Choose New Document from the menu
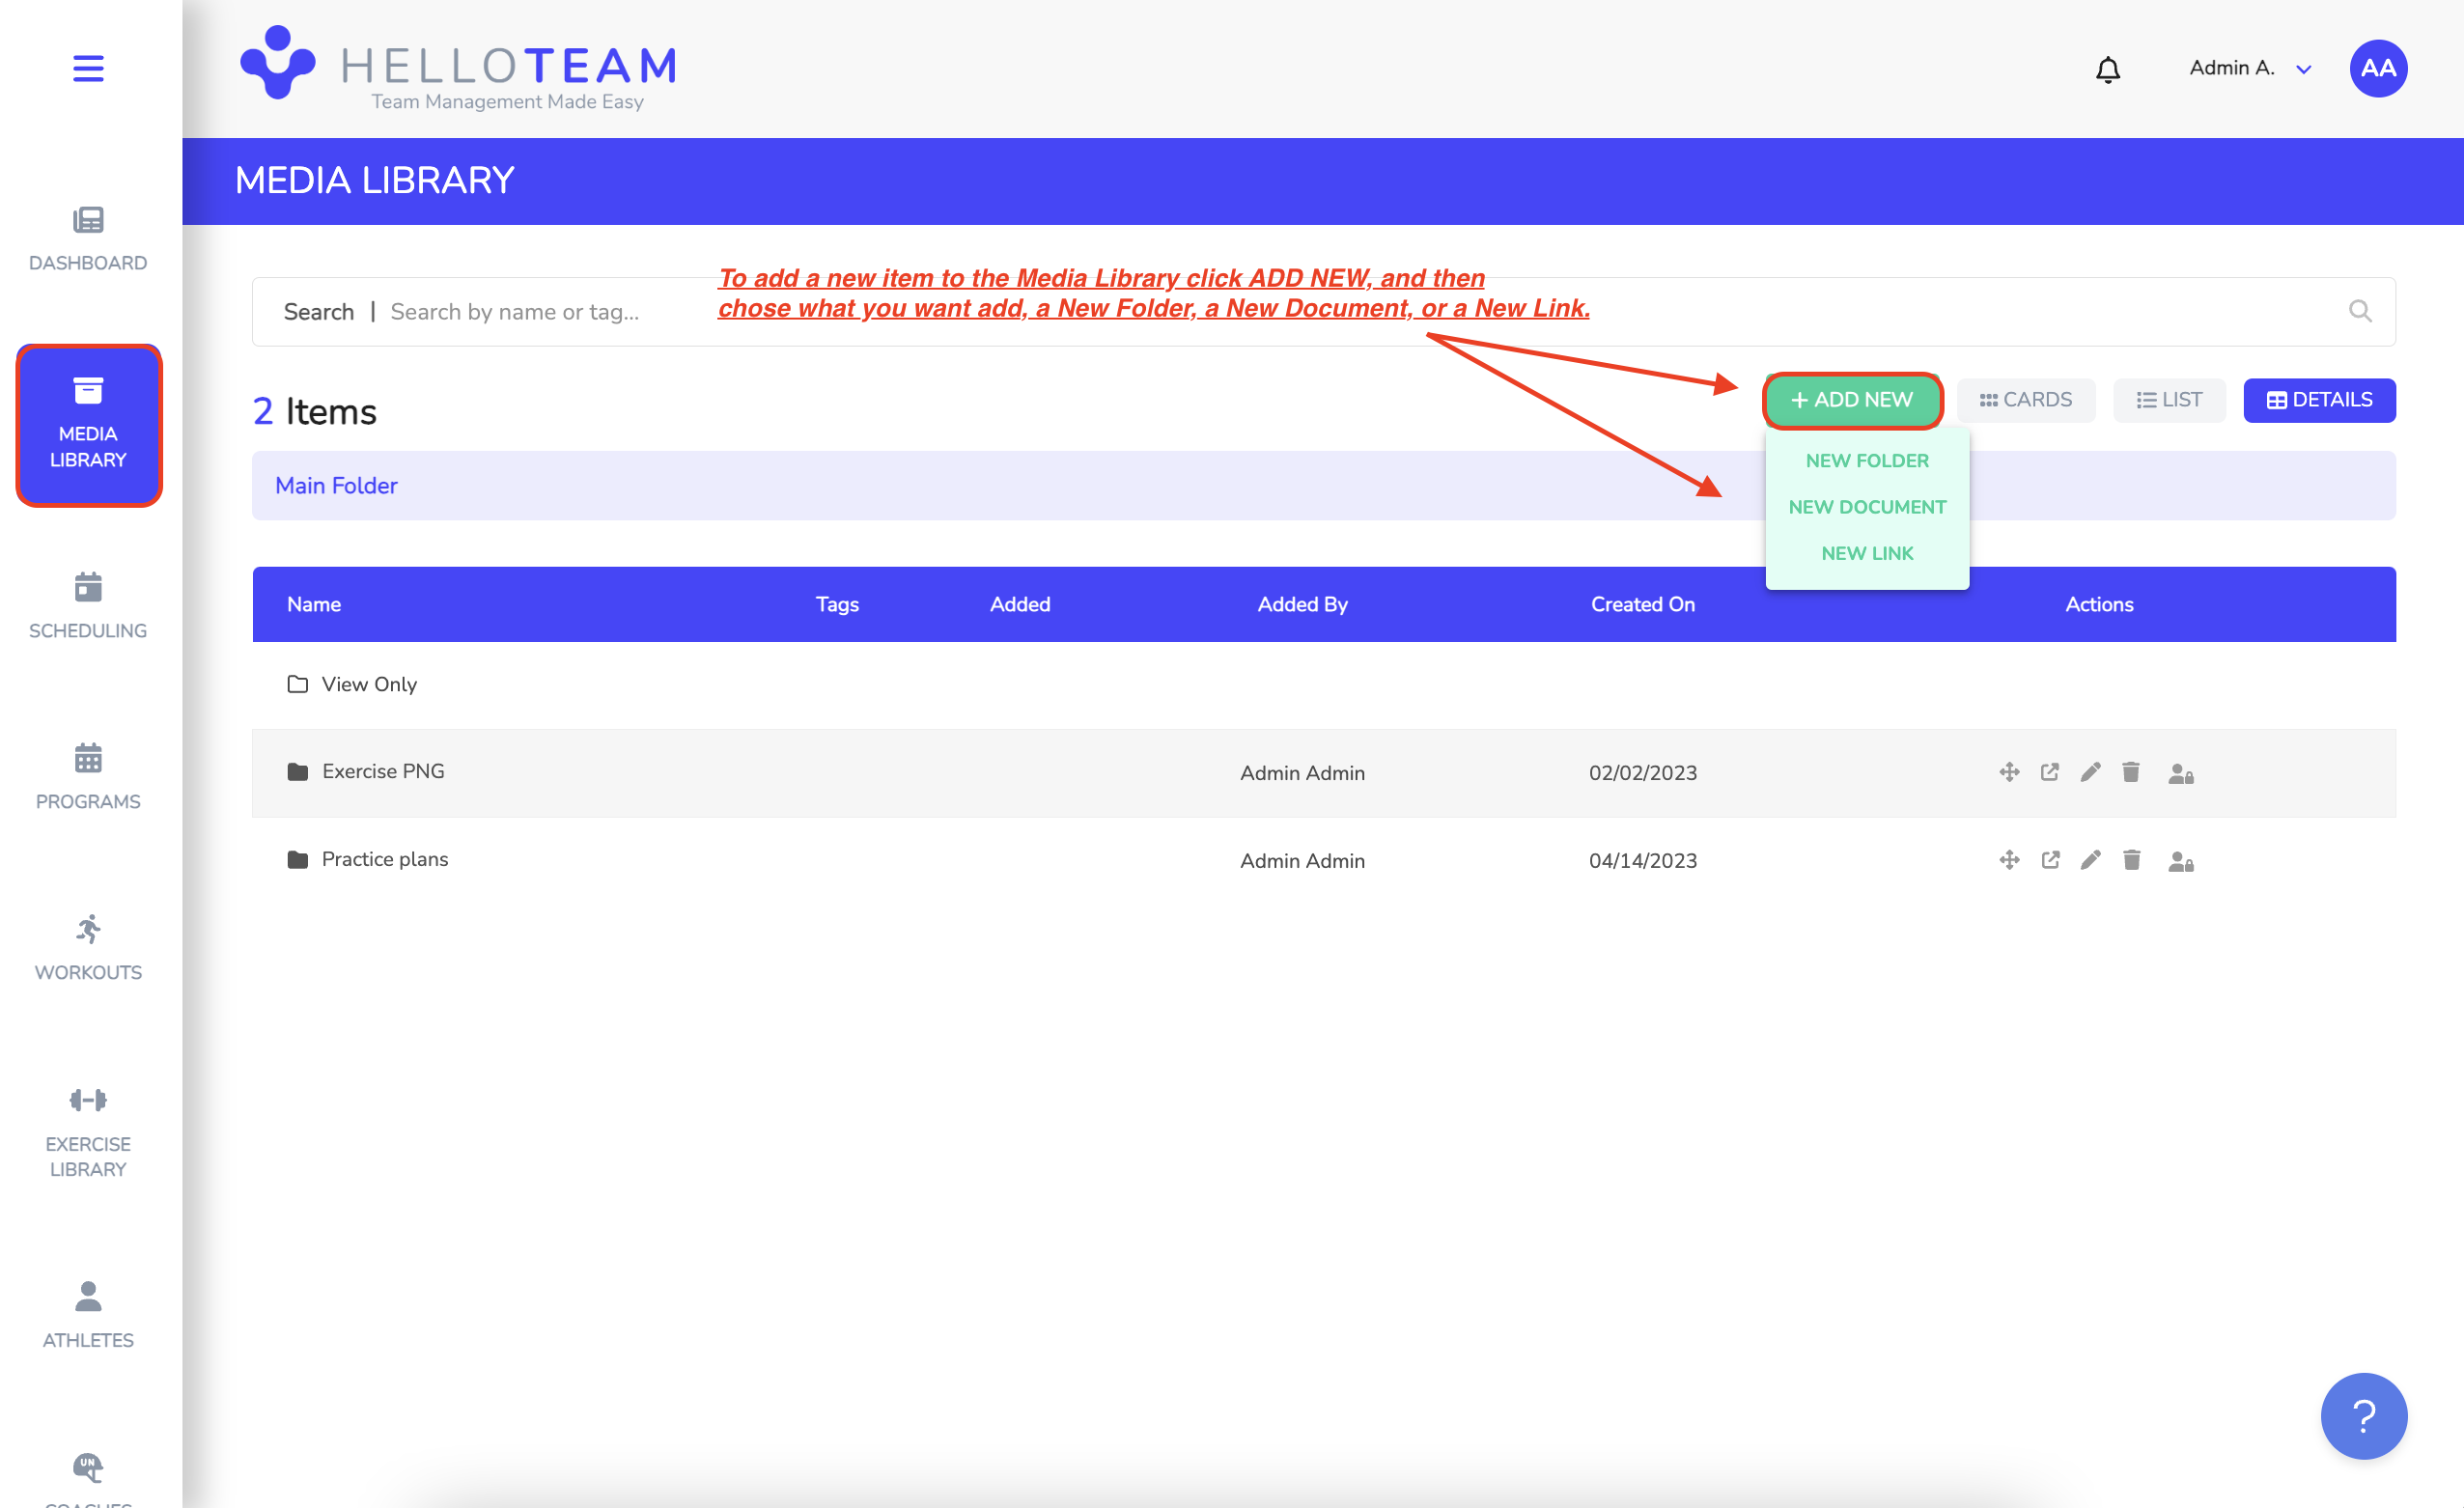Image resolution: width=2464 pixels, height=1508 pixels. point(1866,507)
